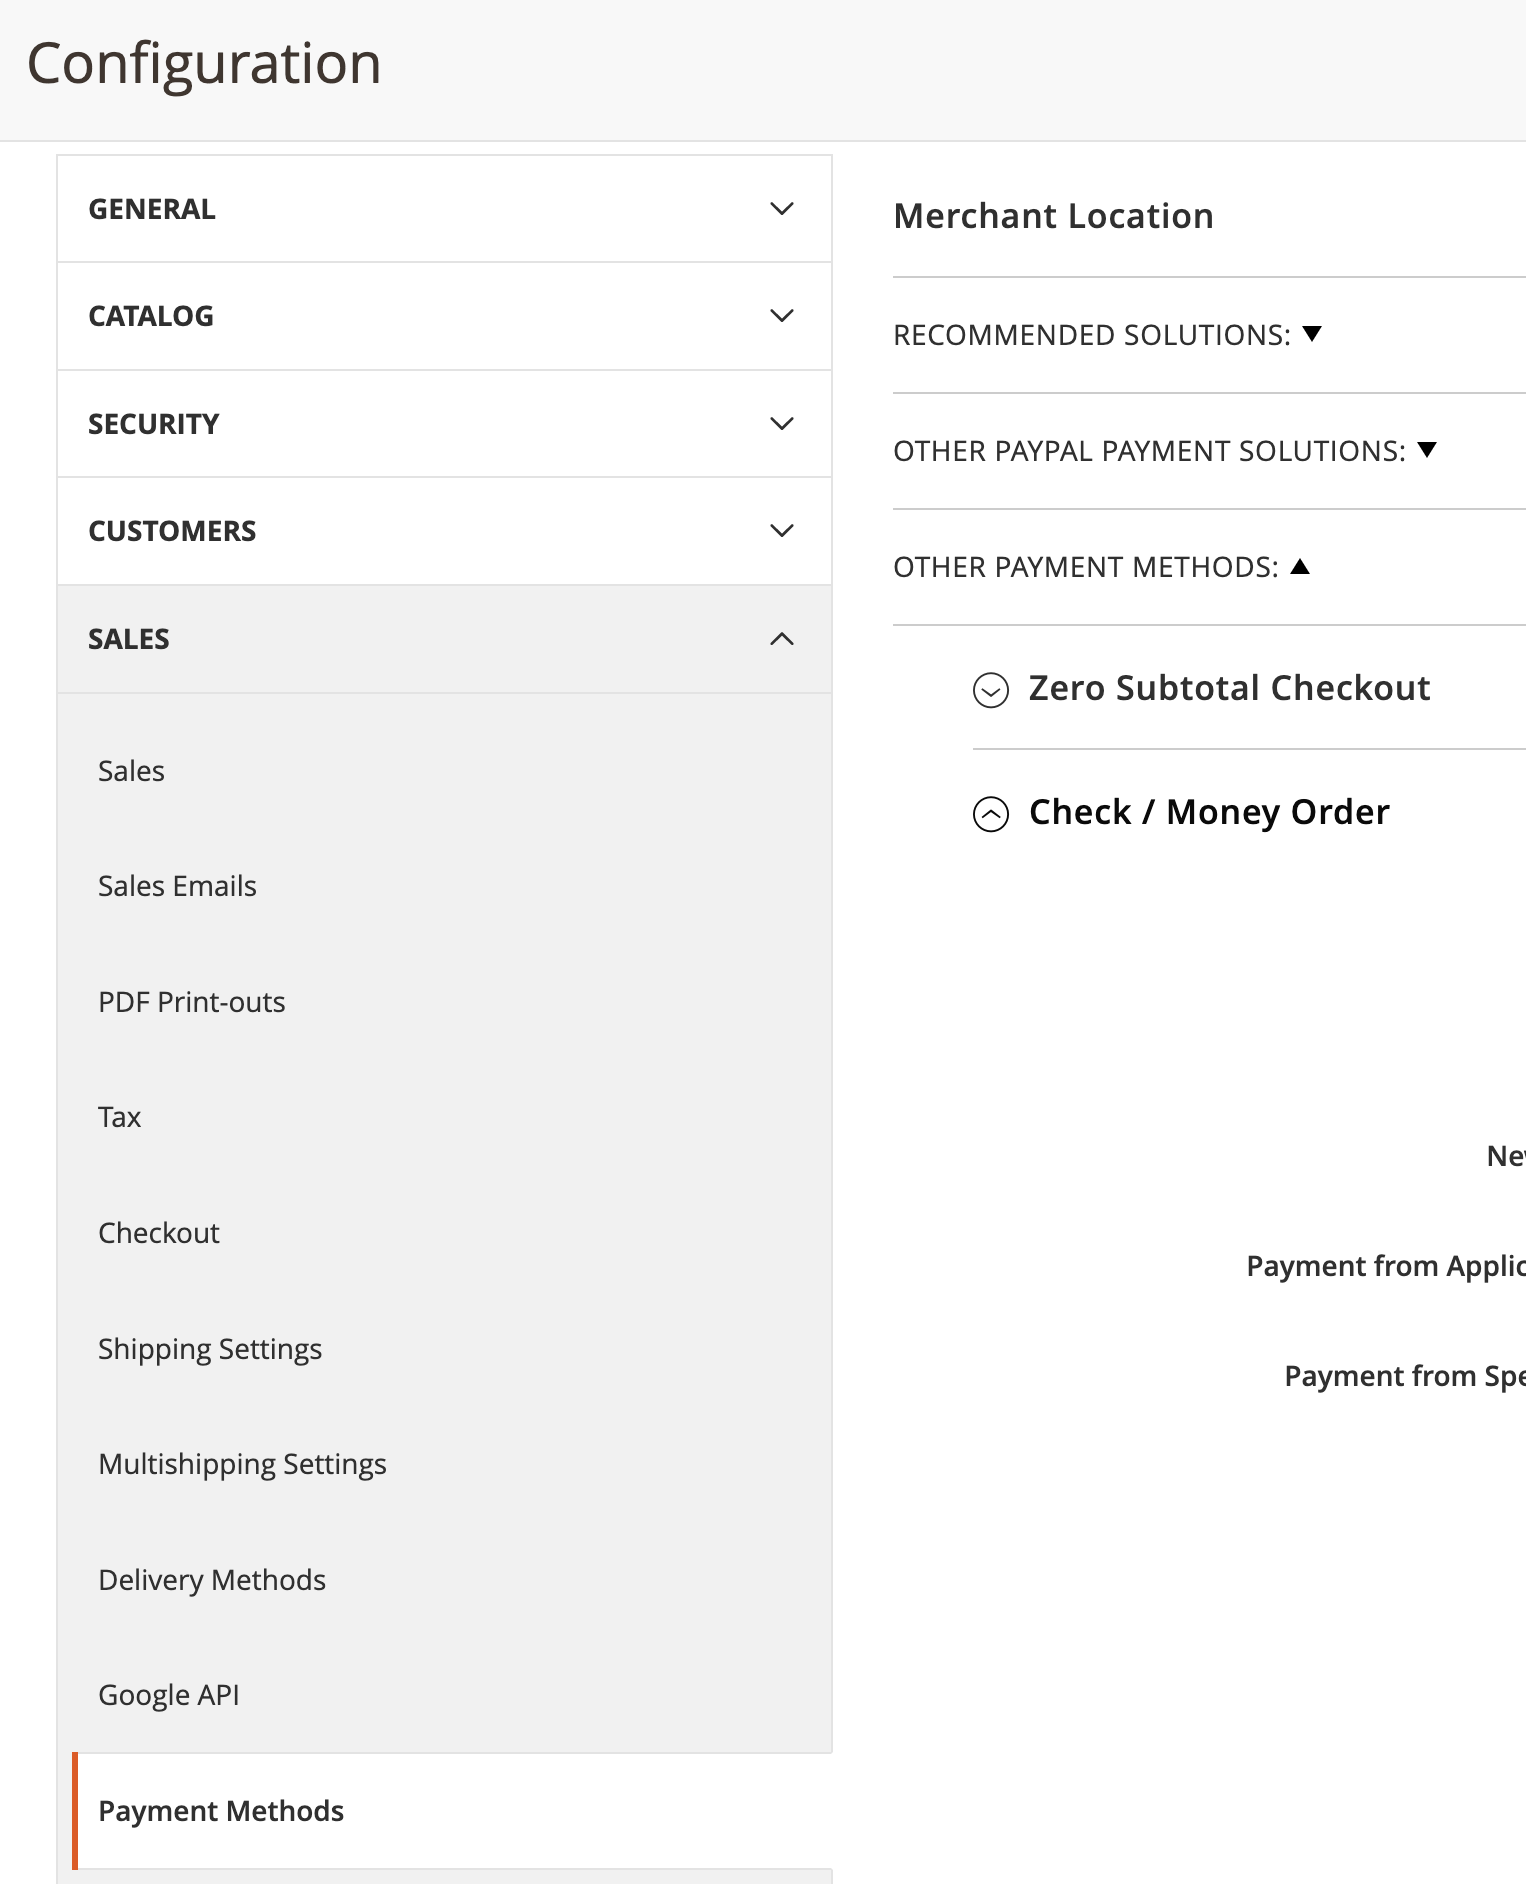Image resolution: width=1526 pixels, height=1884 pixels.
Task: Open Sales Emails settings
Action: click(177, 886)
